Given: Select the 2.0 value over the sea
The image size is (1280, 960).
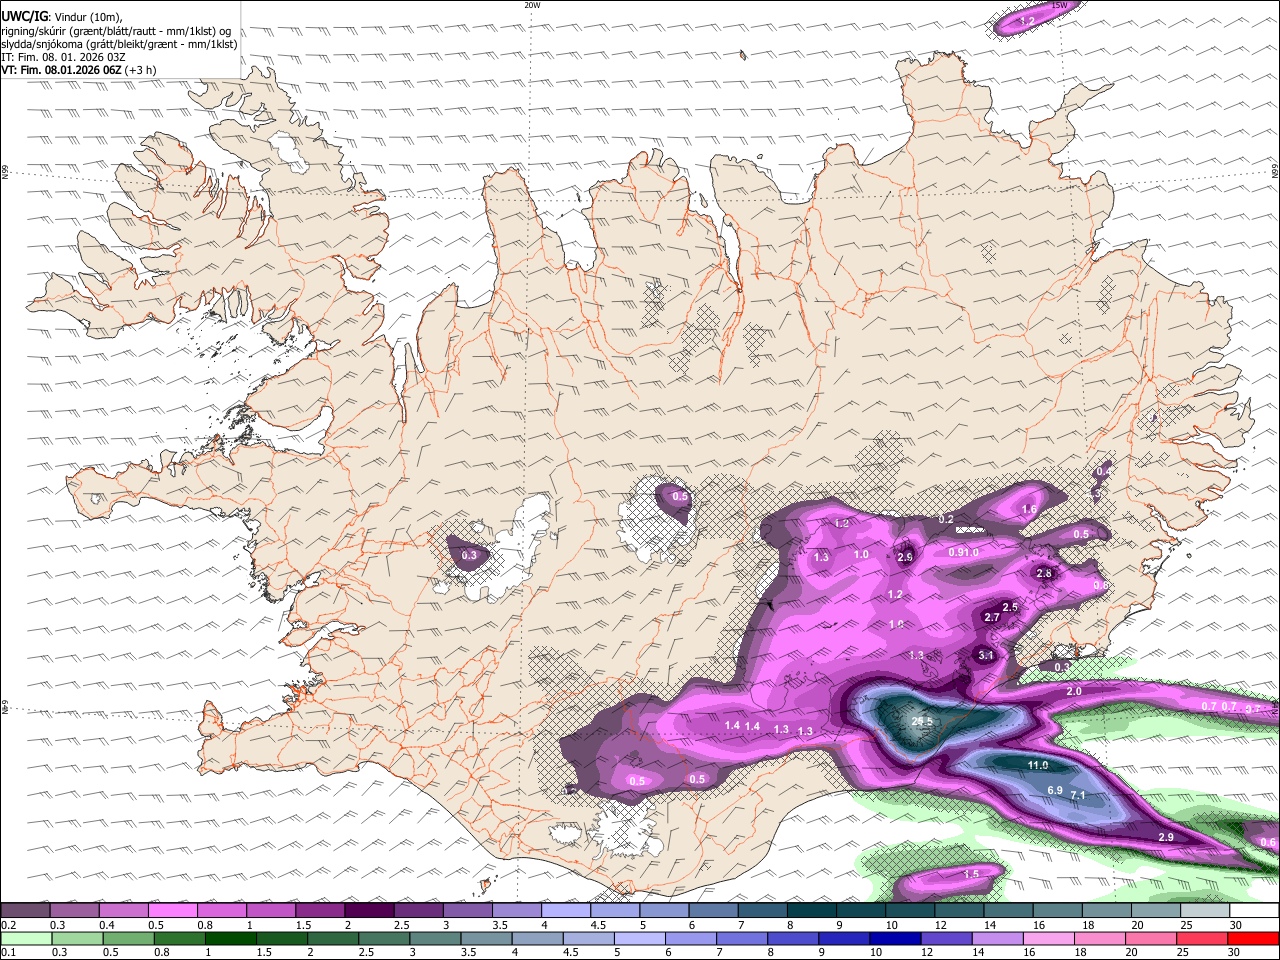Looking at the screenshot, I should click(x=1074, y=691).
